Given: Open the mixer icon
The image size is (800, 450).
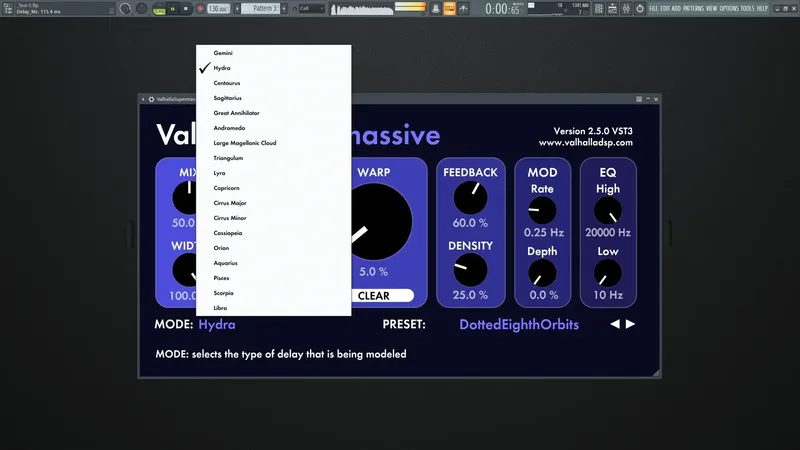Looking at the screenshot, I should point(626,9).
